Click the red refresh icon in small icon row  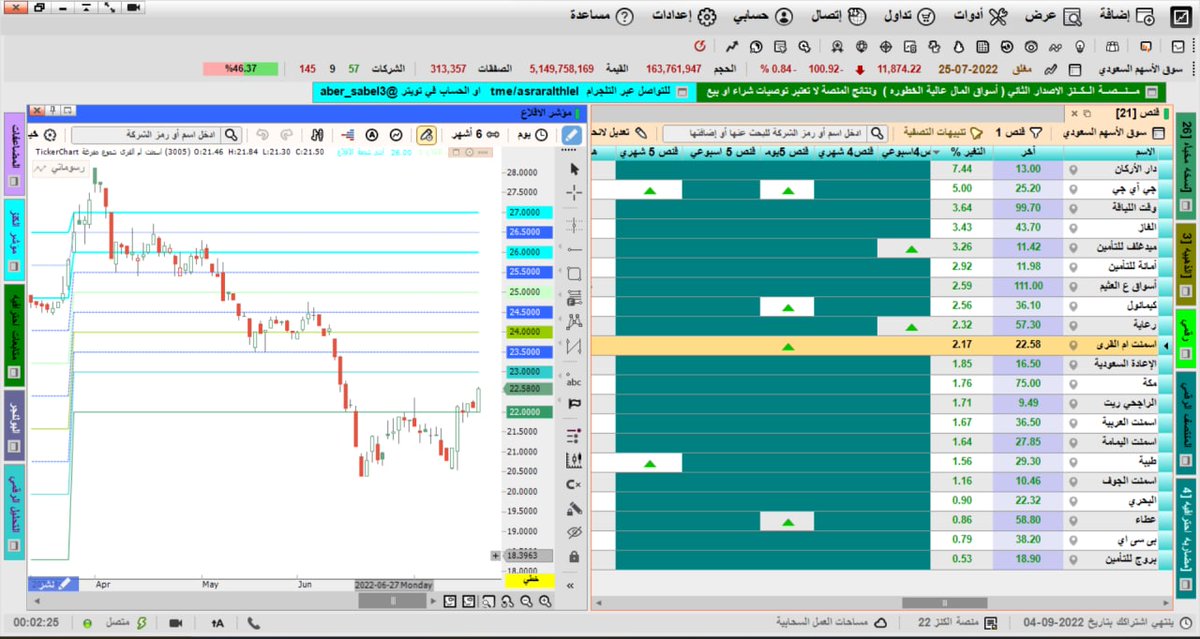coord(699,46)
